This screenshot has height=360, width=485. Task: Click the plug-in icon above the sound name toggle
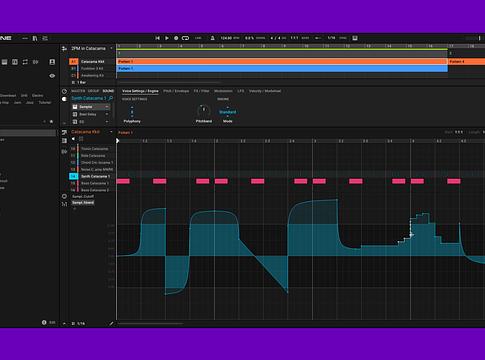[64, 91]
